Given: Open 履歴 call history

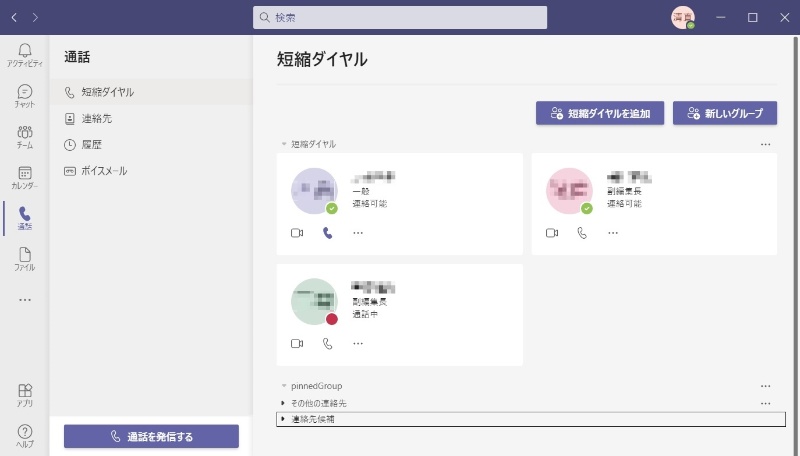Looking at the screenshot, I should tap(92, 144).
